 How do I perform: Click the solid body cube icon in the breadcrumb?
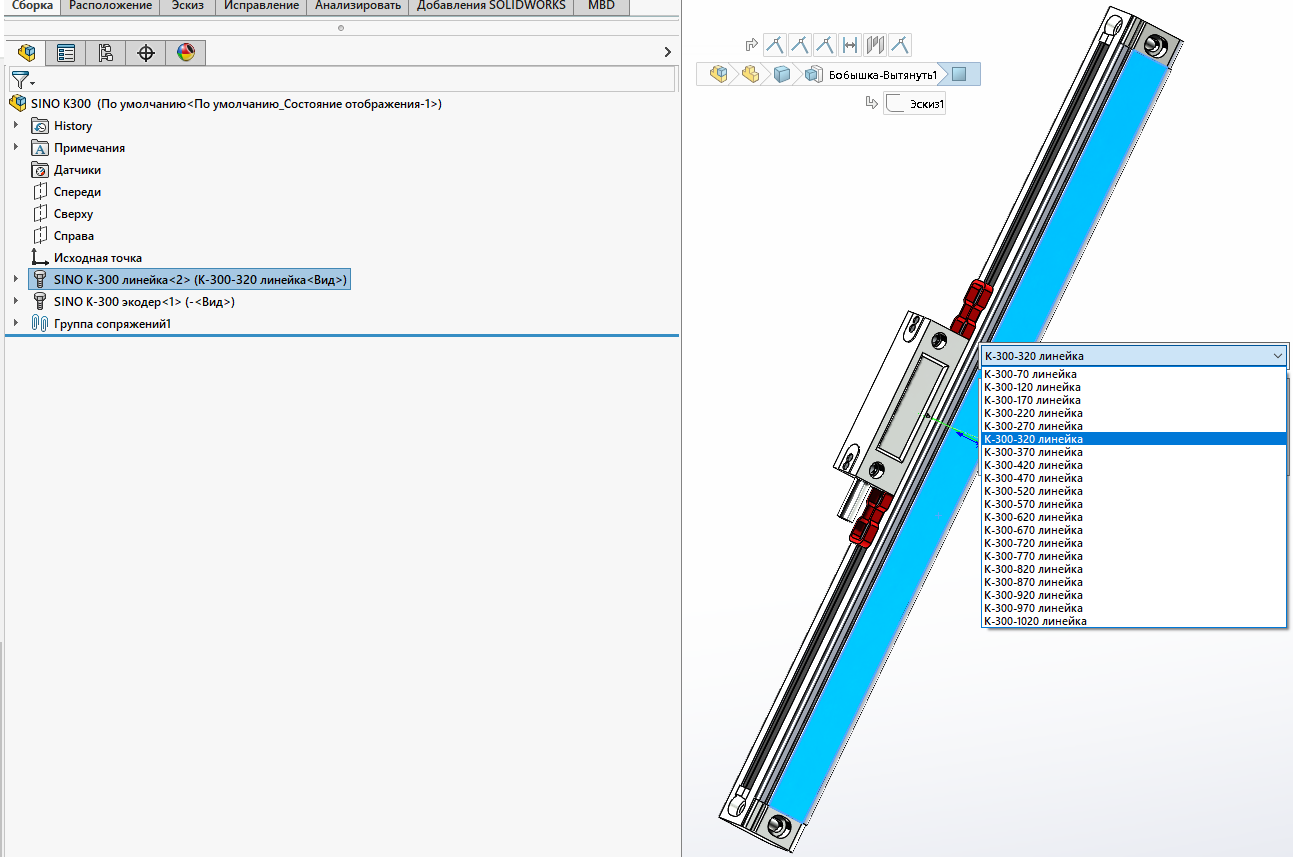pos(782,74)
